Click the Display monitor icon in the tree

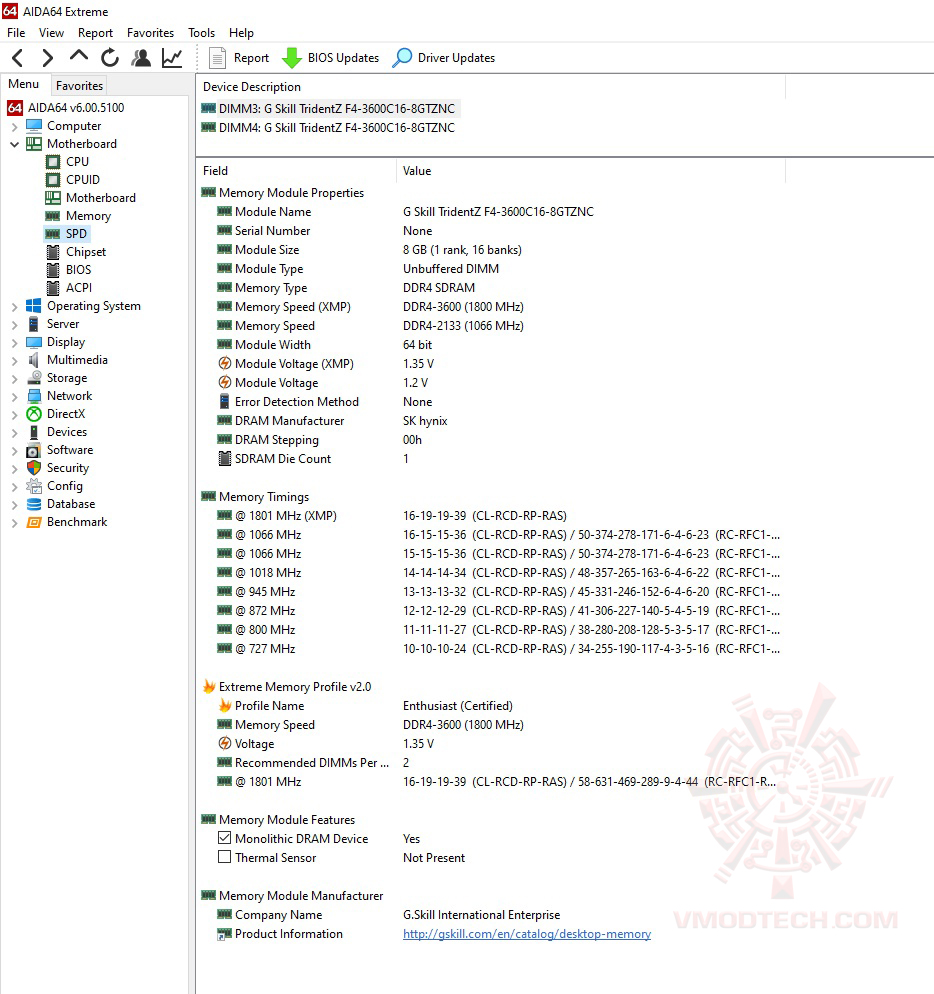(34, 342)
